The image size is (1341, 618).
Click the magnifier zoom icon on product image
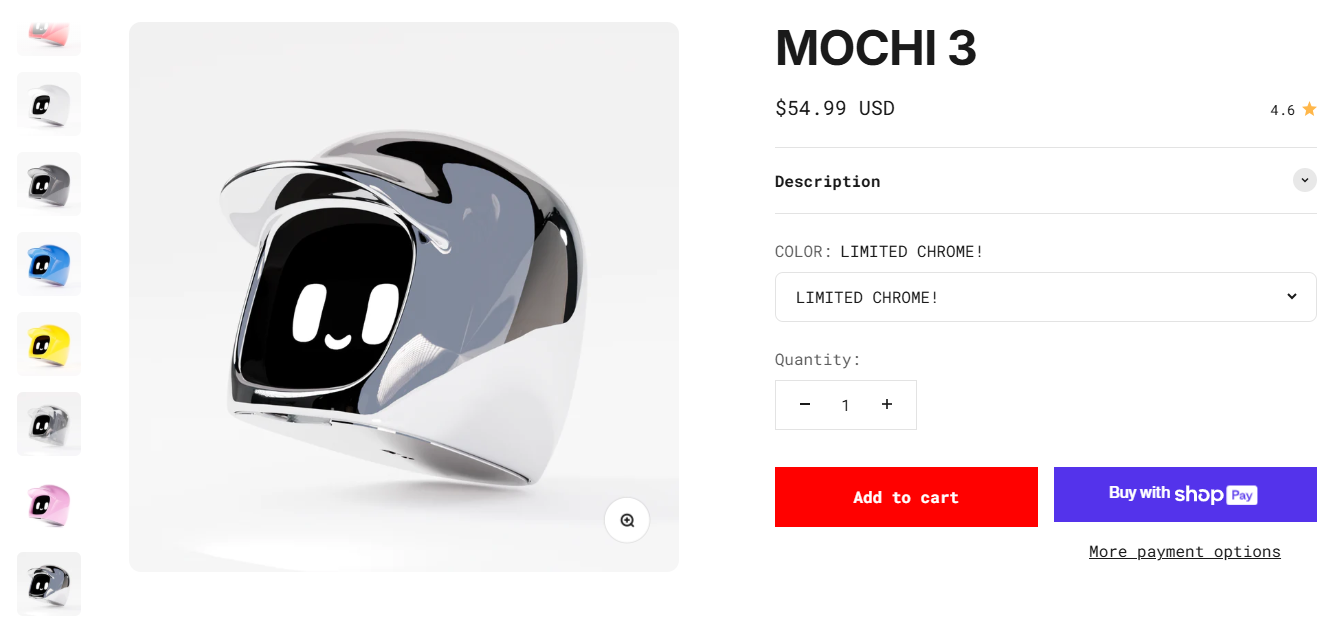[627, 520]
